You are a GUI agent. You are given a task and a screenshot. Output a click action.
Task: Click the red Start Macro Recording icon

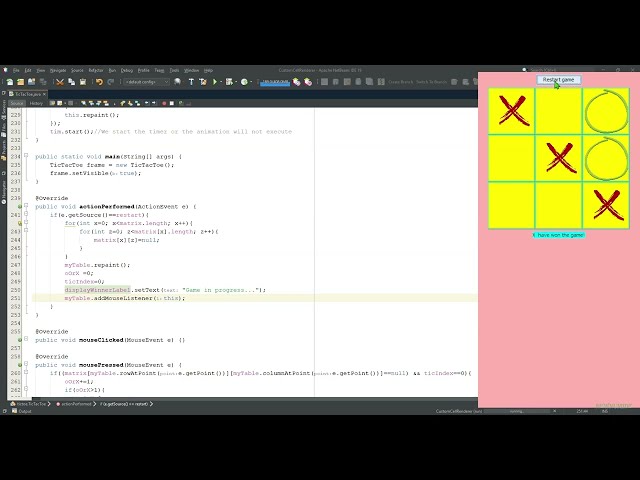(164, 103)
